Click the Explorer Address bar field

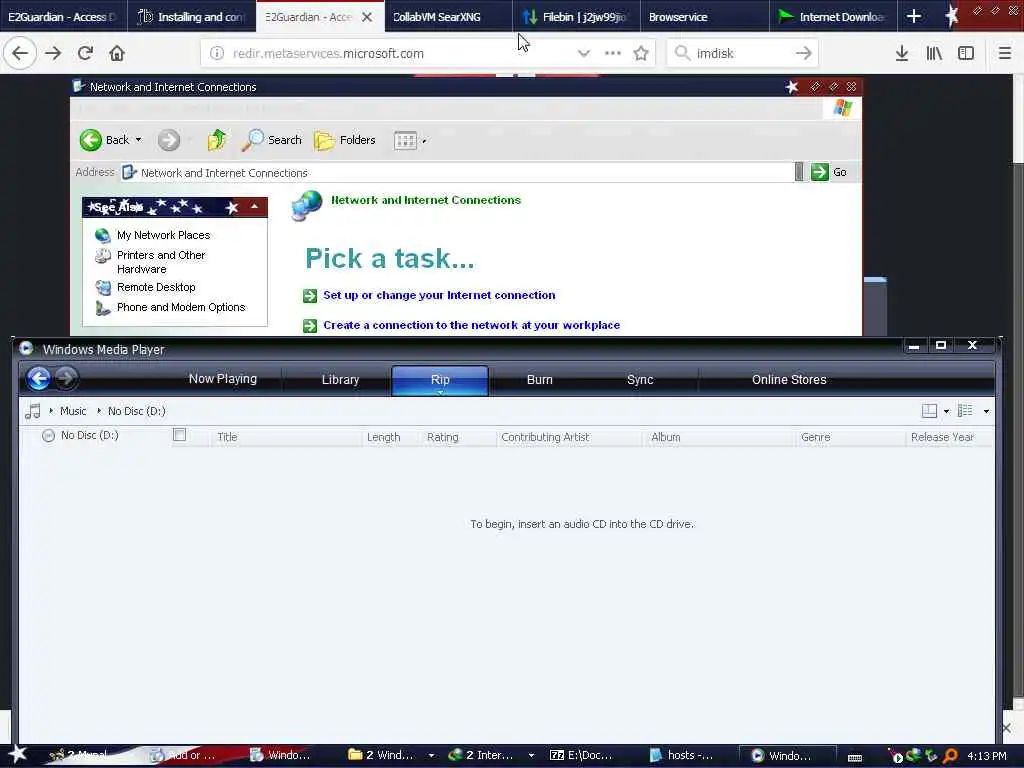[457, 172]
